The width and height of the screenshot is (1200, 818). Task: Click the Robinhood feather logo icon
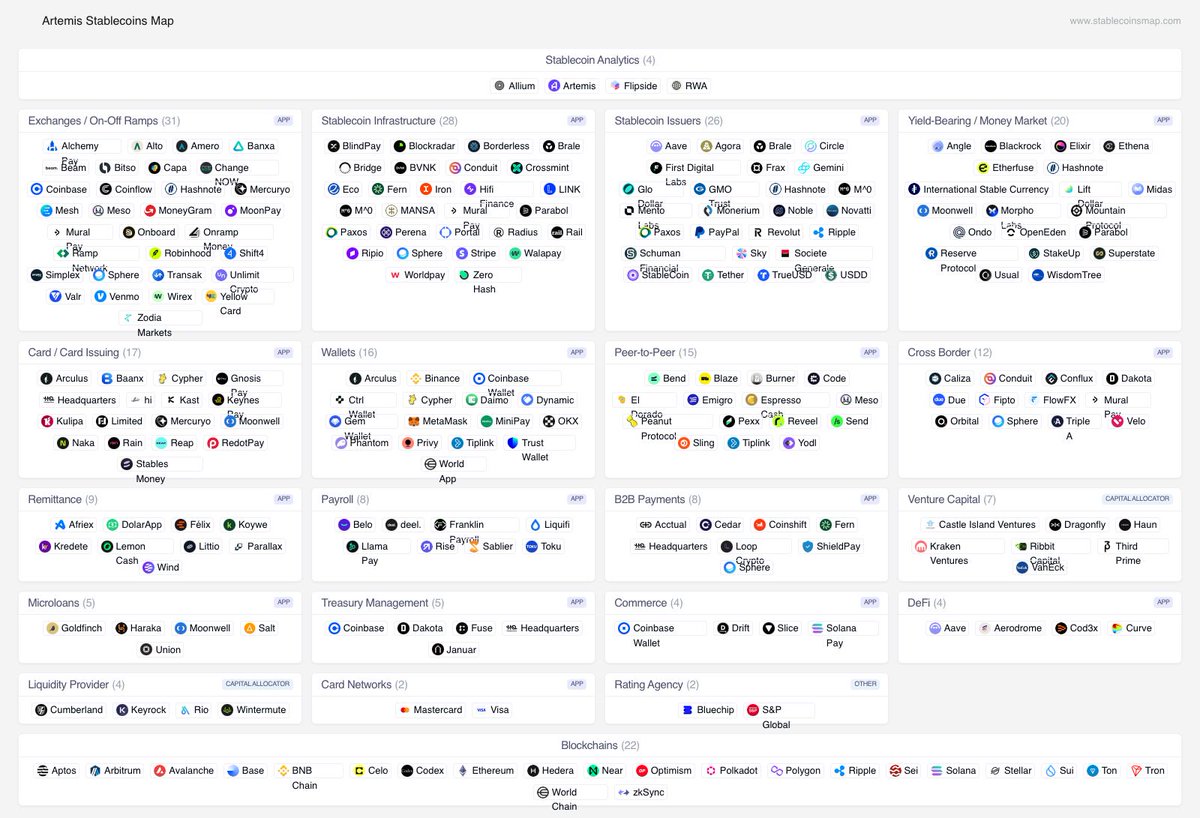[155, 254]
